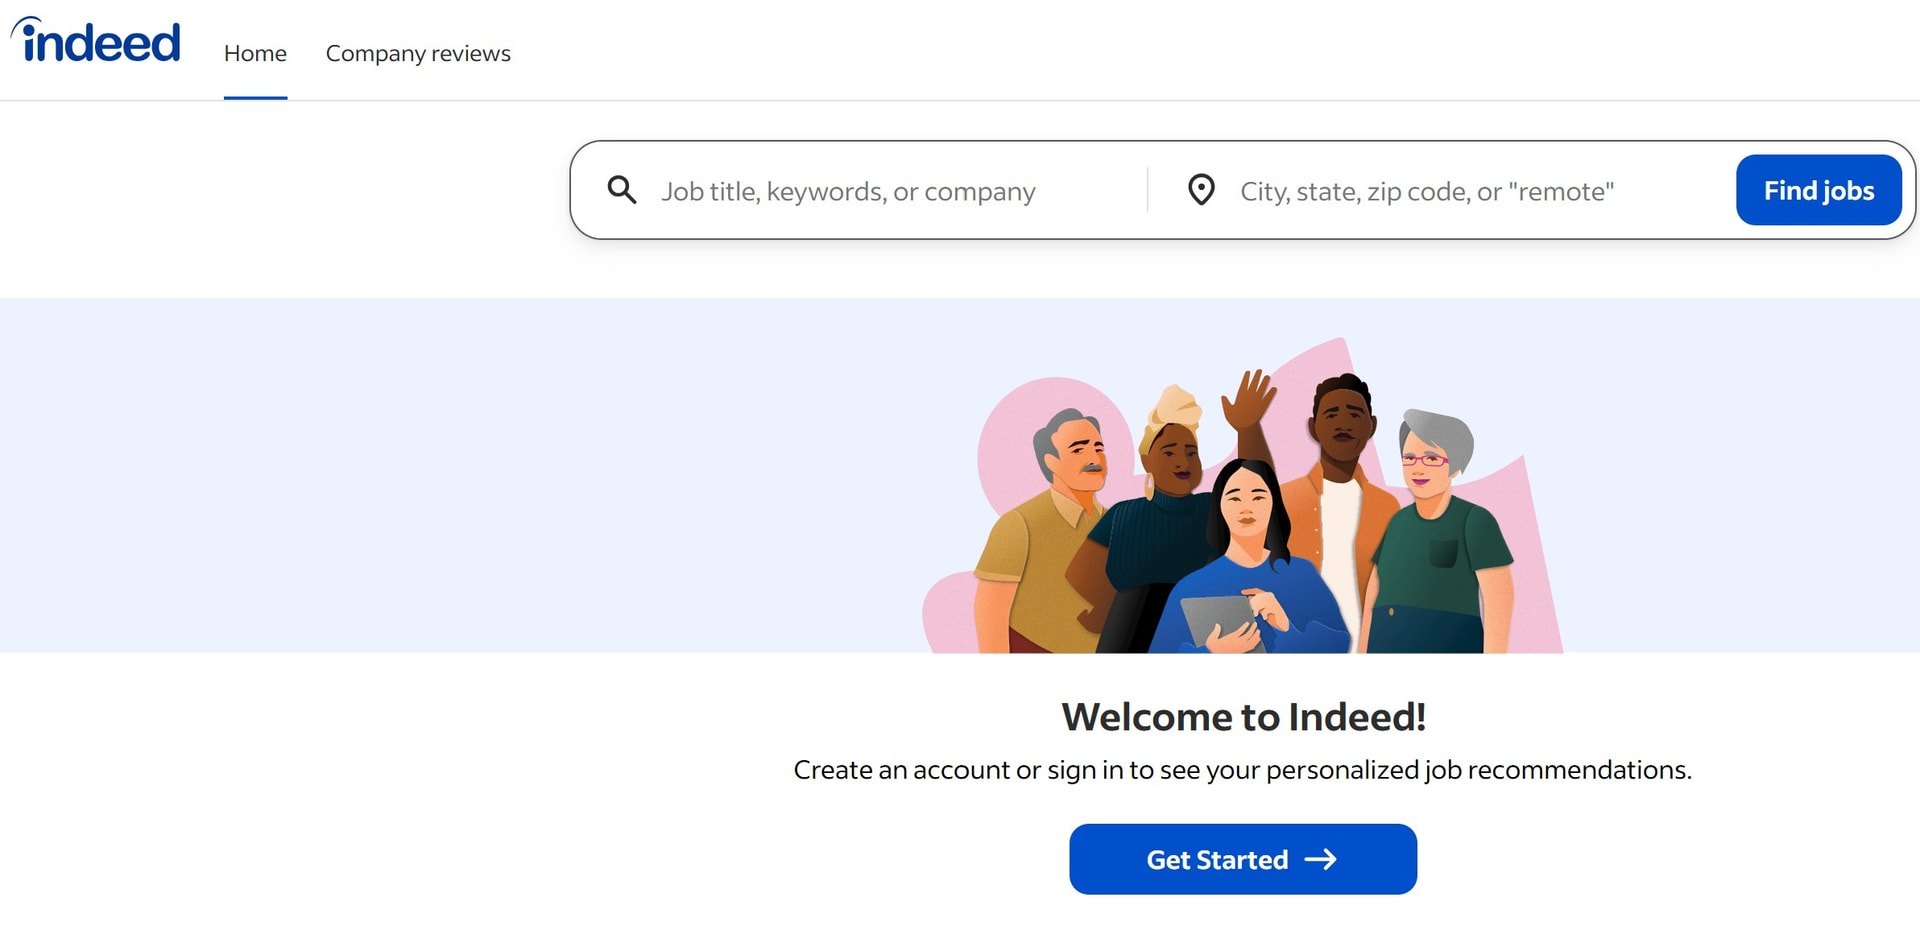Click the raised waving hand in the illustration
Screen dimensions: 1920x934
pyautogui.click(x=1248, y=400)
